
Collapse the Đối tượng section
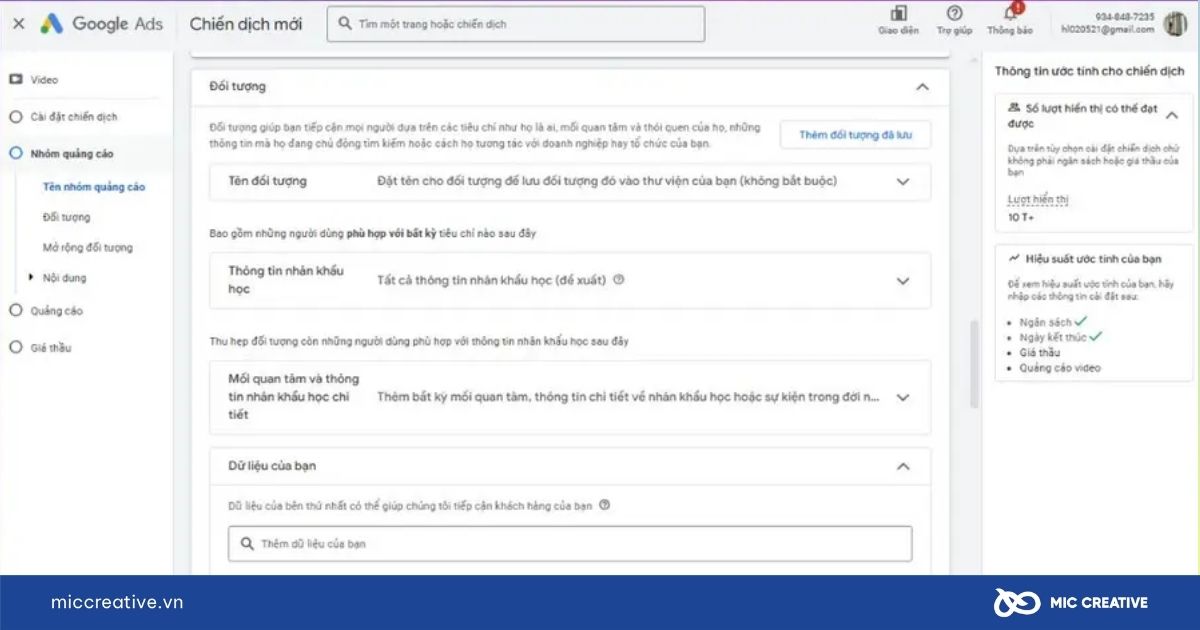pyautogui.click(x=922, y=87)
